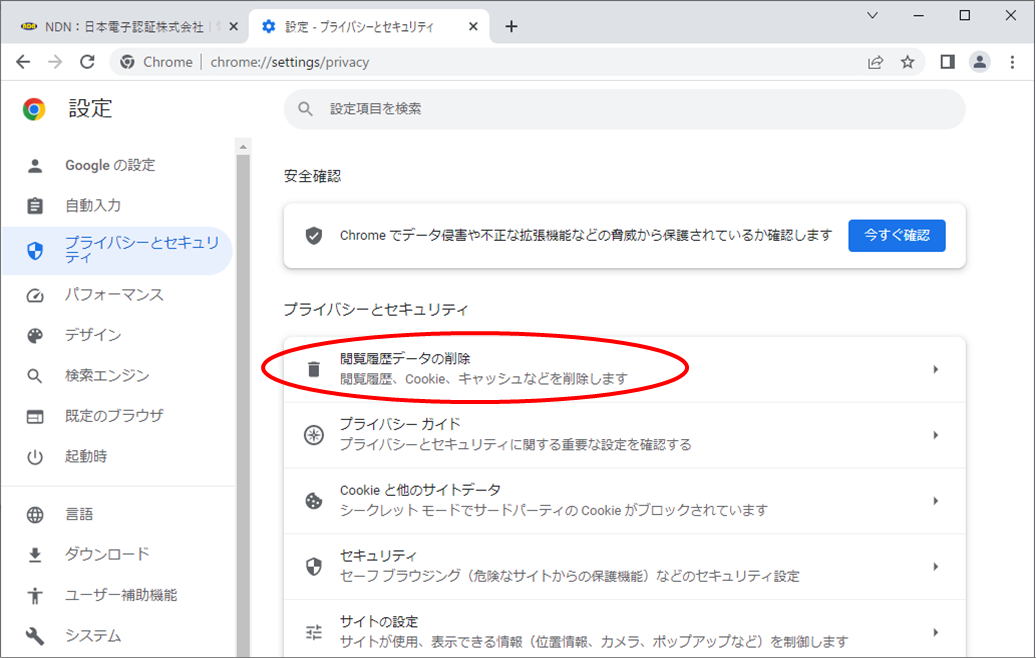Close the 設定 settings tab

coord(473,27)
